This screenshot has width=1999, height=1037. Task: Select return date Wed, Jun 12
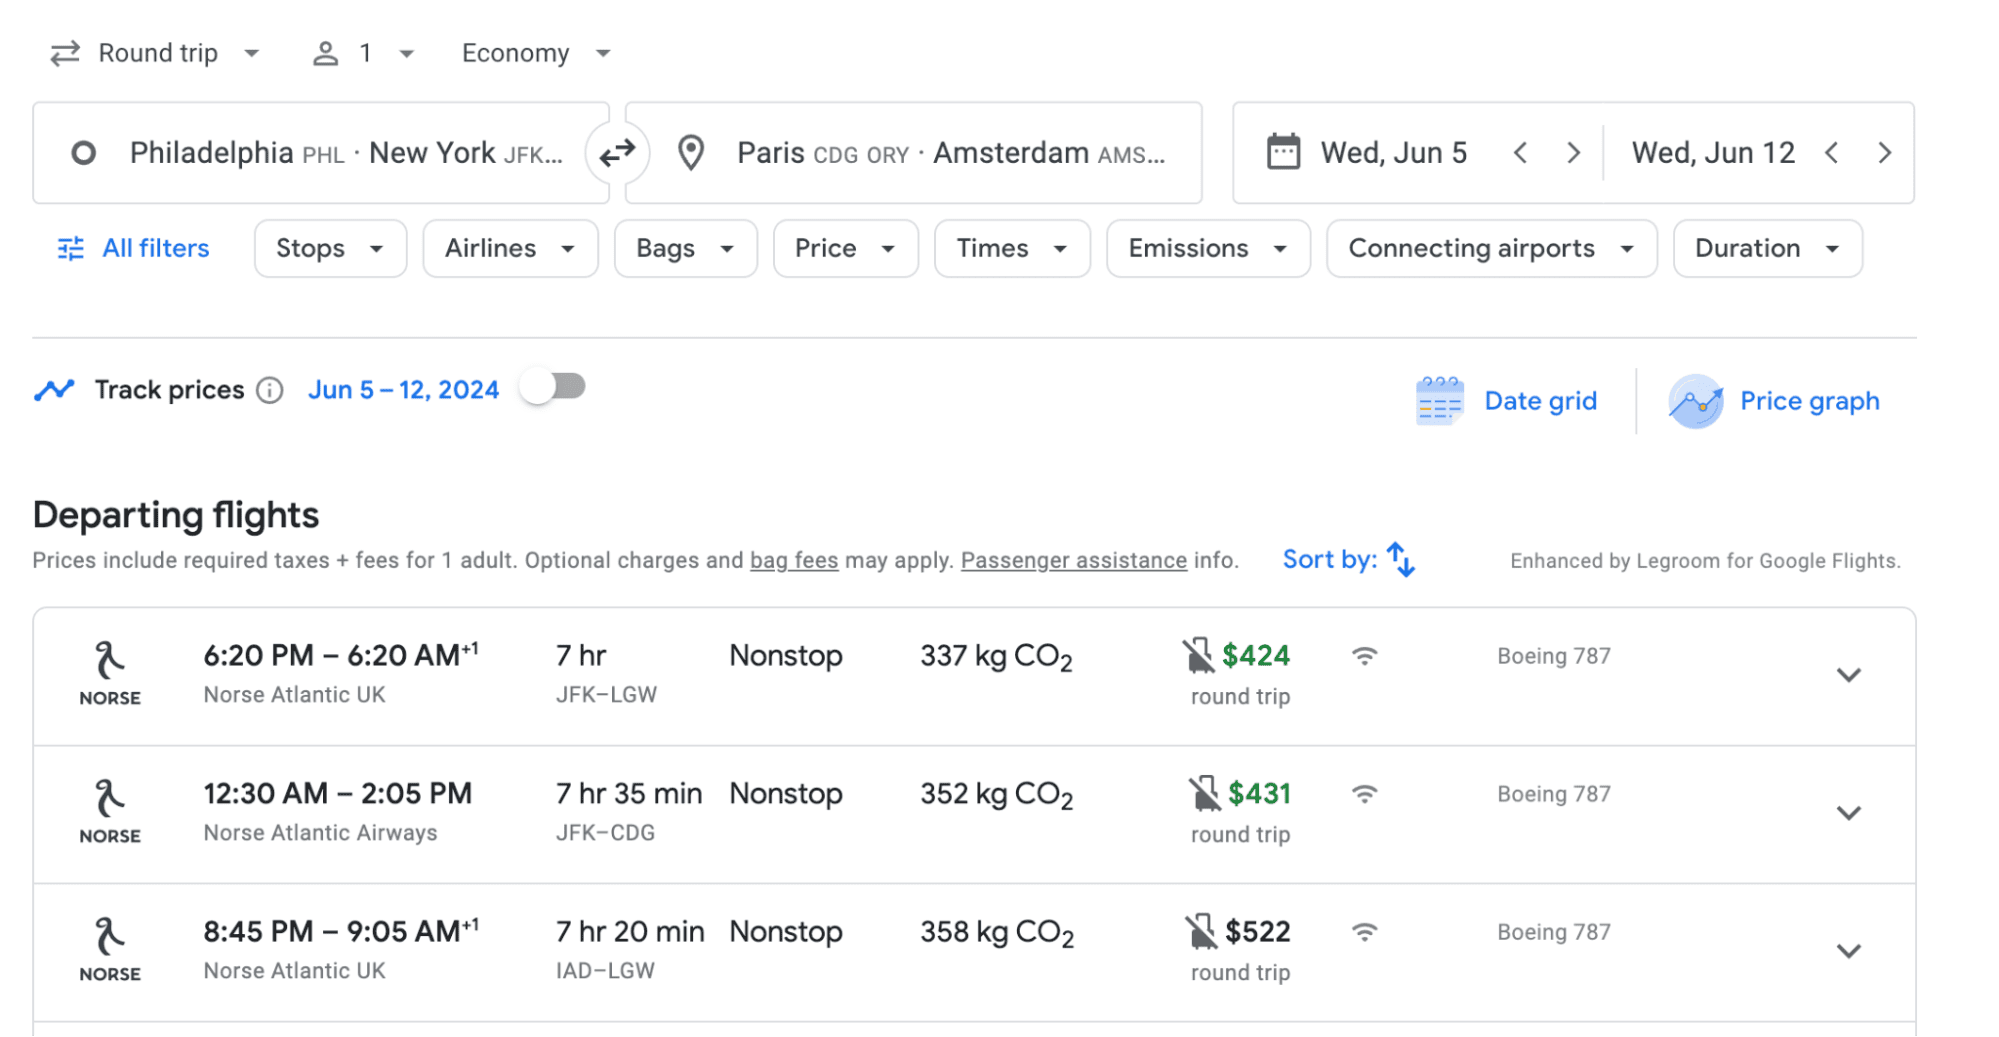(x=1713, y=153)
